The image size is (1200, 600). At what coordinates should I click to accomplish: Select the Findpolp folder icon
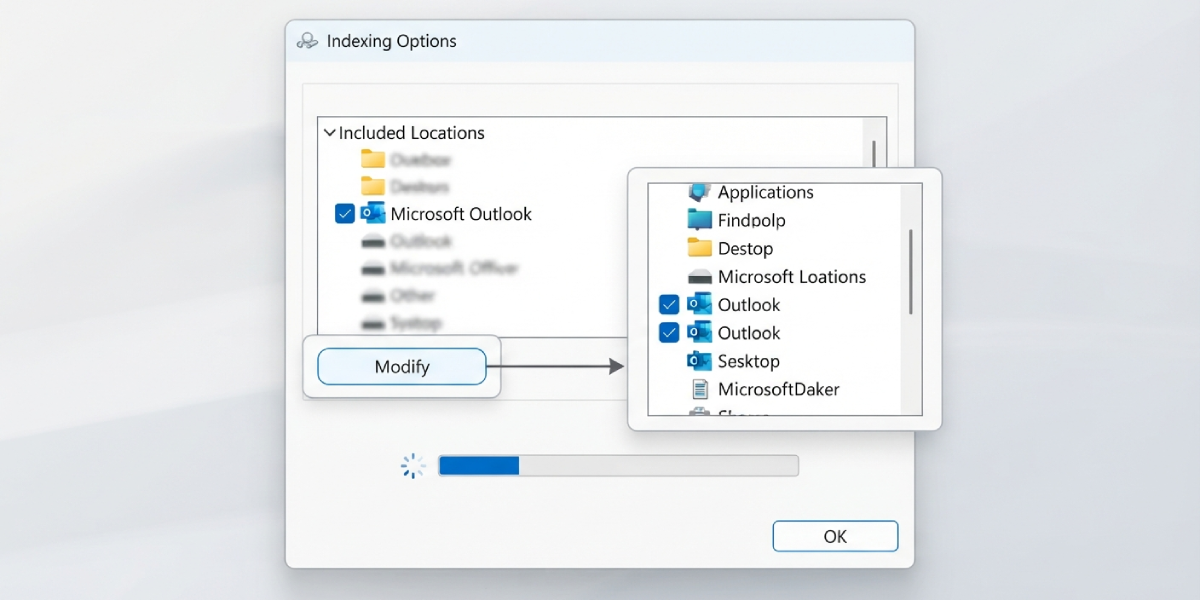(699, 220)
